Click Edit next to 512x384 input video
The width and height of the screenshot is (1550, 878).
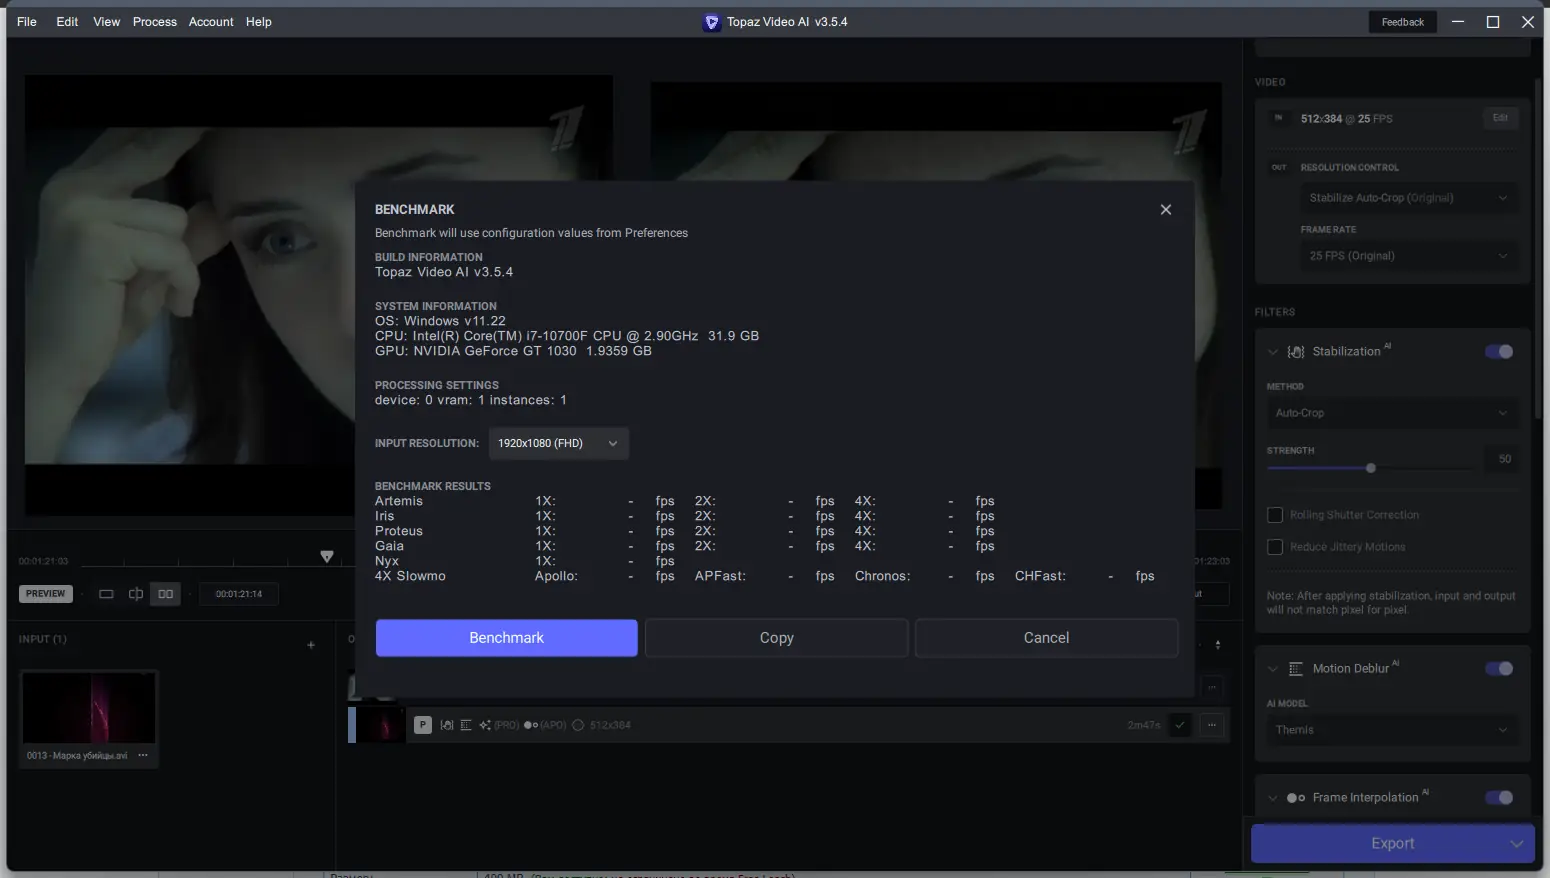tap(1500, 118)
